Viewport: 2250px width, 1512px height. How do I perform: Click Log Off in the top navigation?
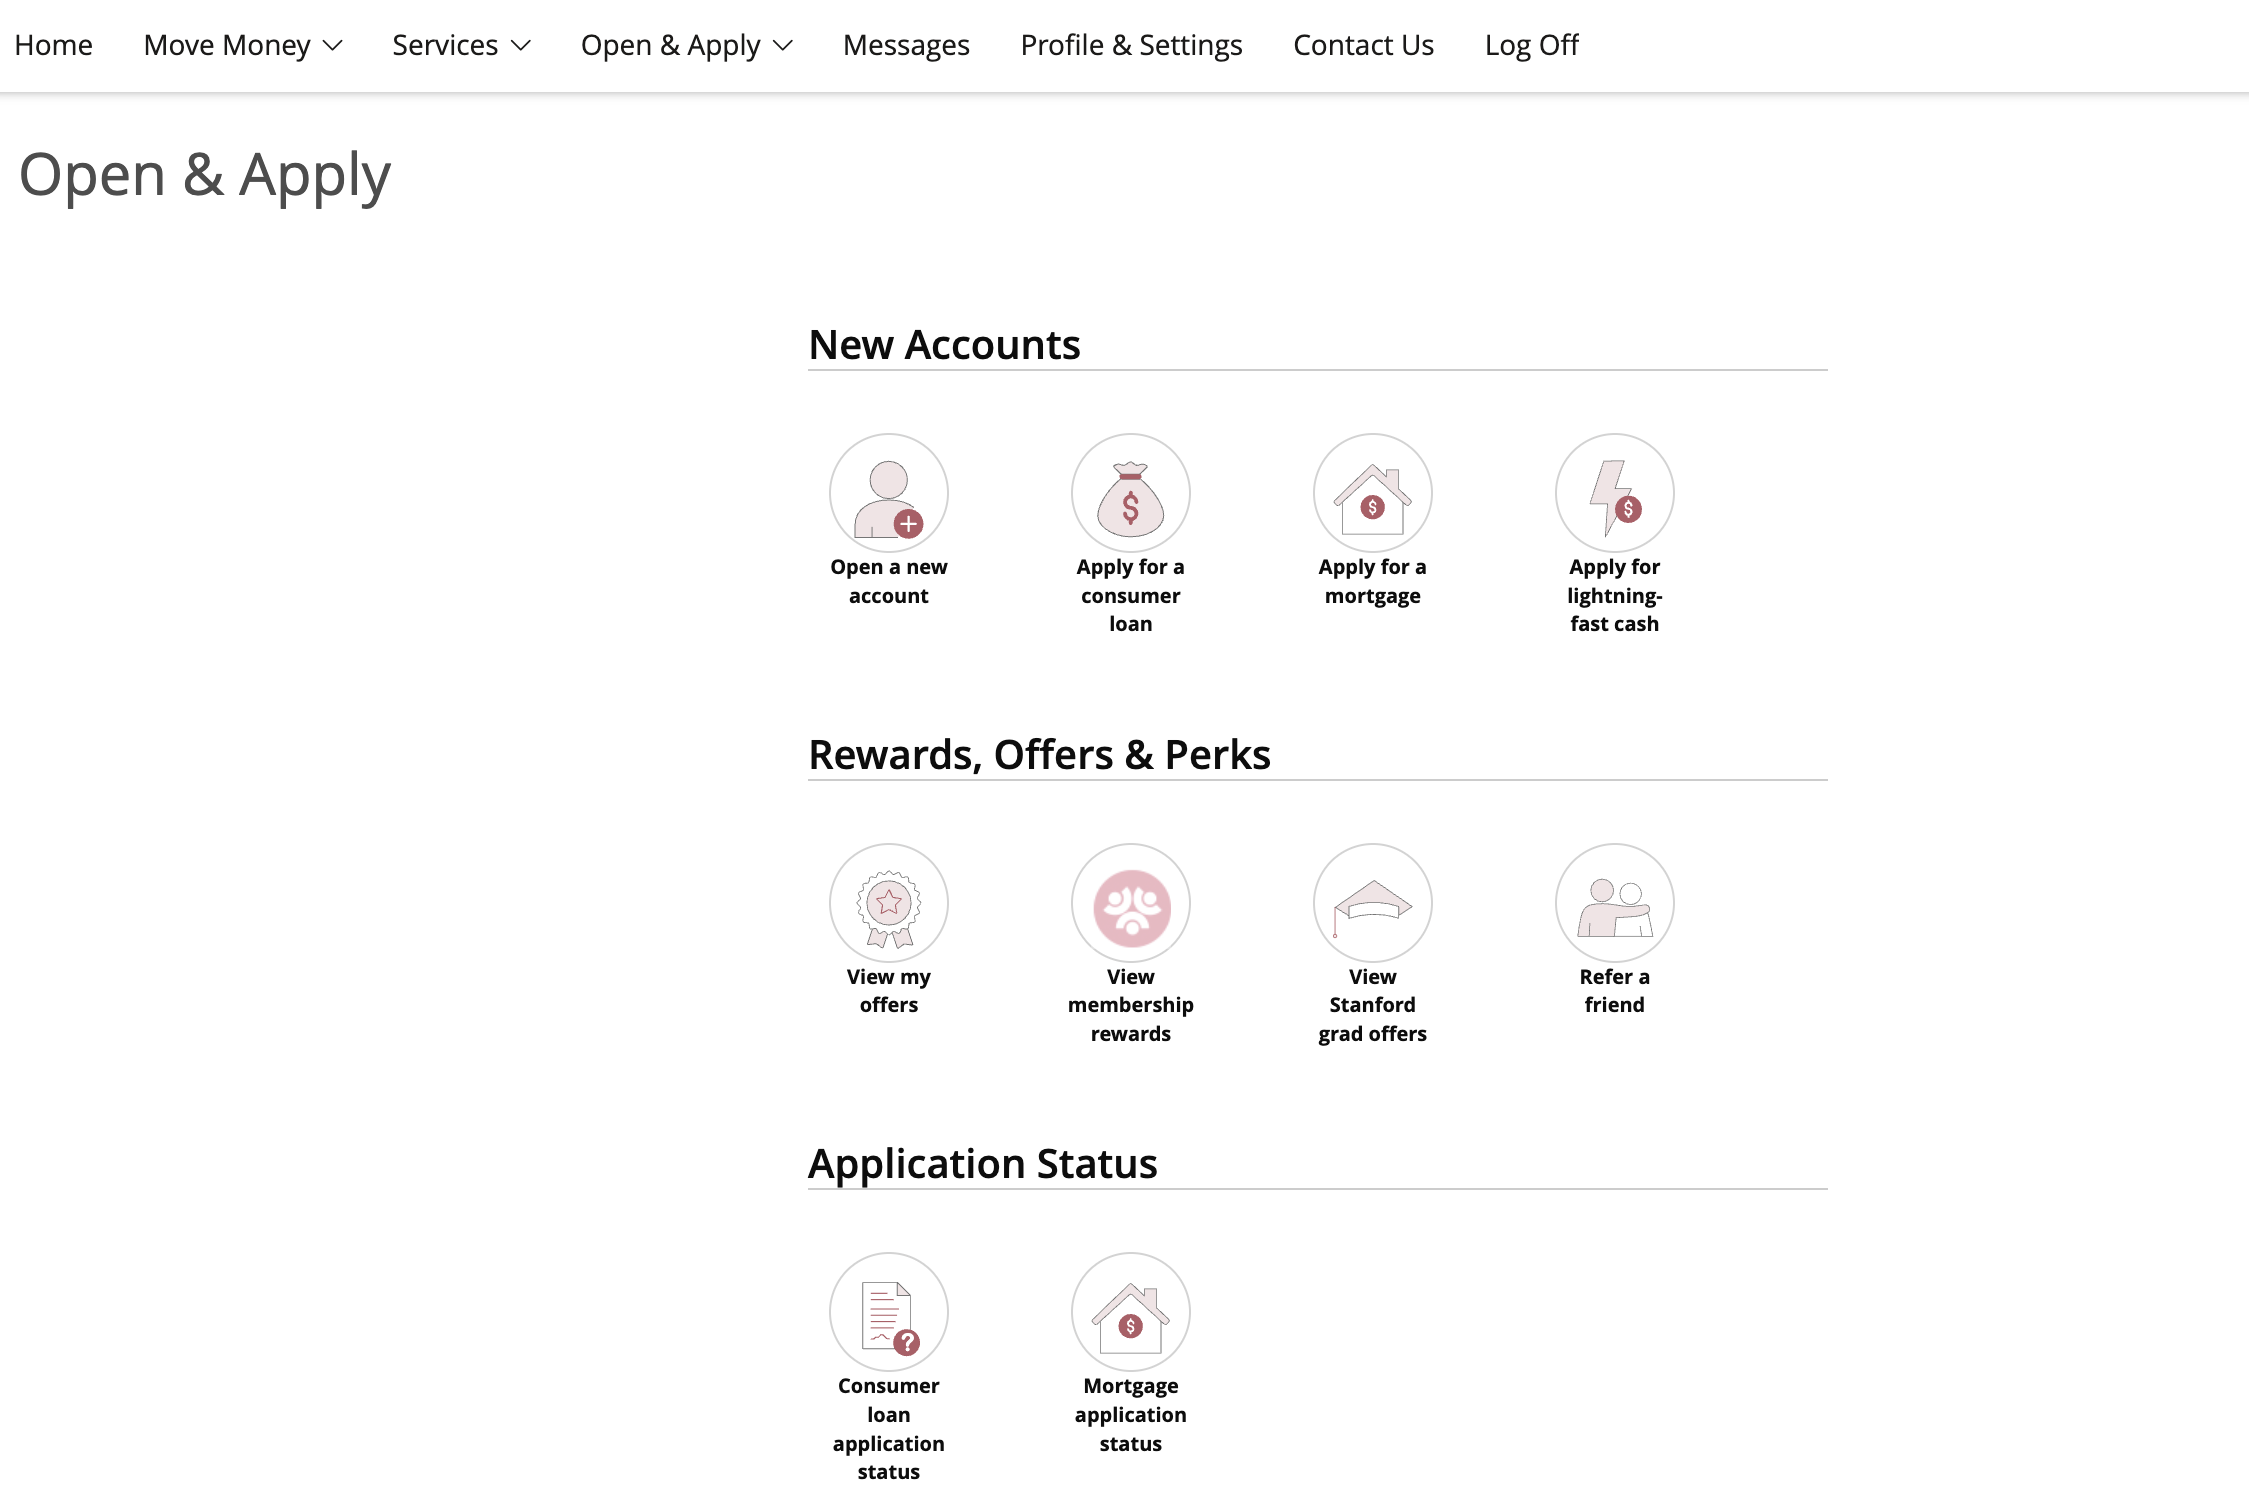[x=1531, y=45]
